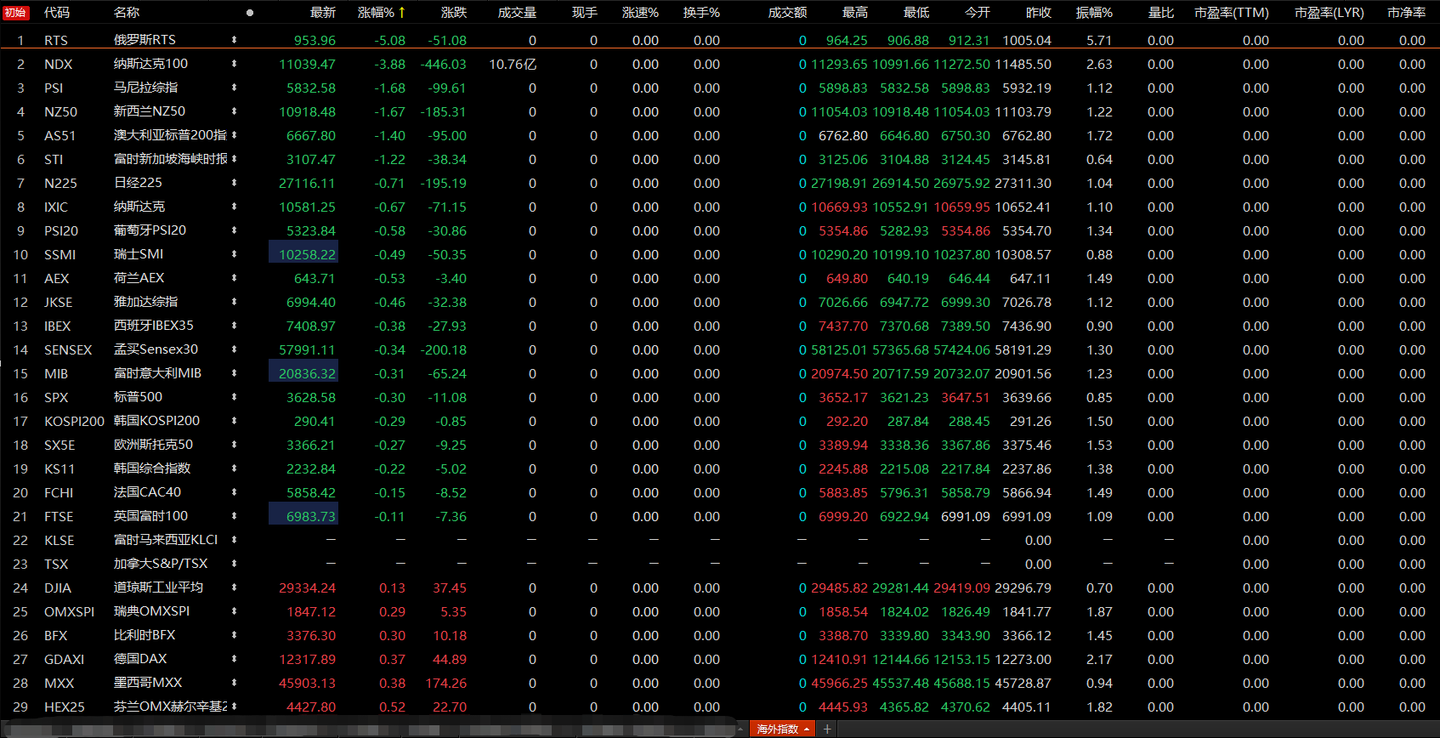The width and height of the screenshot is (1440, 738).
Task: Click the up-down arrow icon beside 雅加达综指
Action: (x=234, y=302)
